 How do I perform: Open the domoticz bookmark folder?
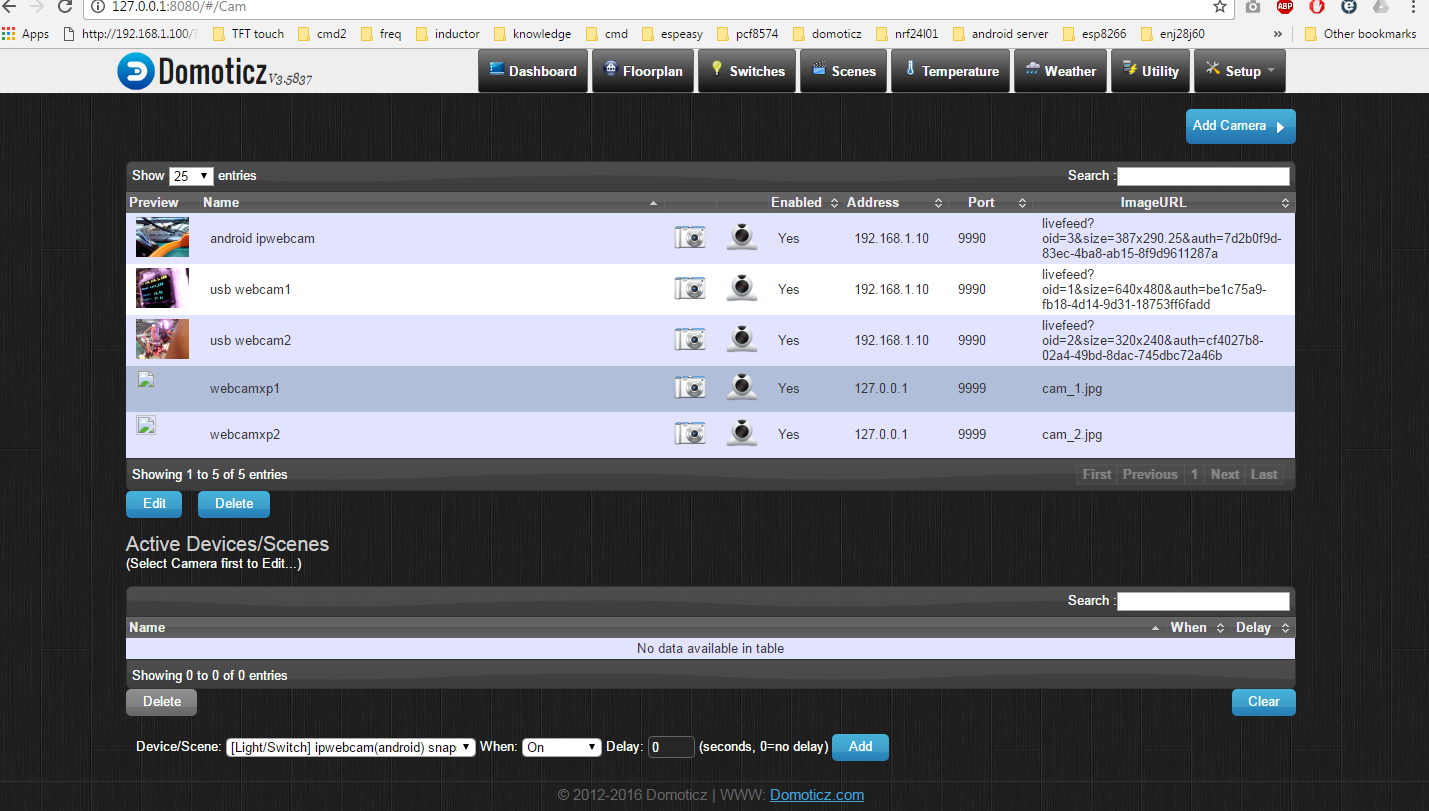(x=827, y=33)
